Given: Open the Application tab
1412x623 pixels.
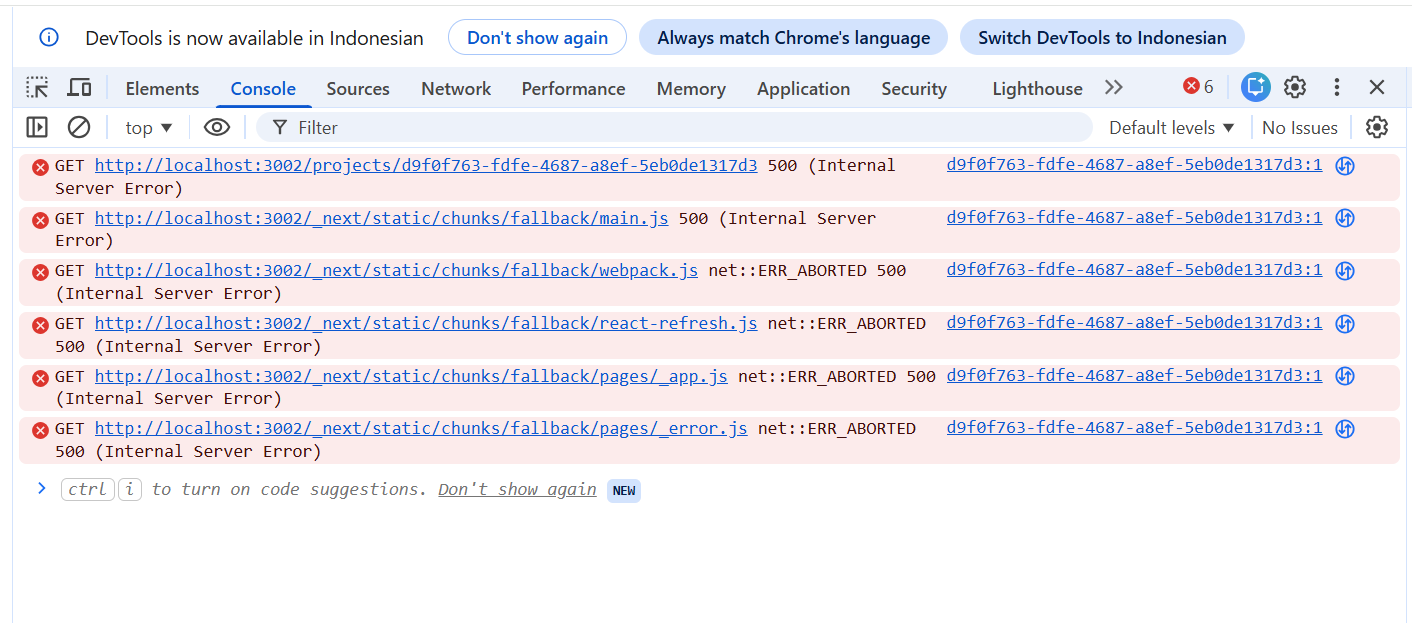Looking at the screenshot, I should (803, 88).
